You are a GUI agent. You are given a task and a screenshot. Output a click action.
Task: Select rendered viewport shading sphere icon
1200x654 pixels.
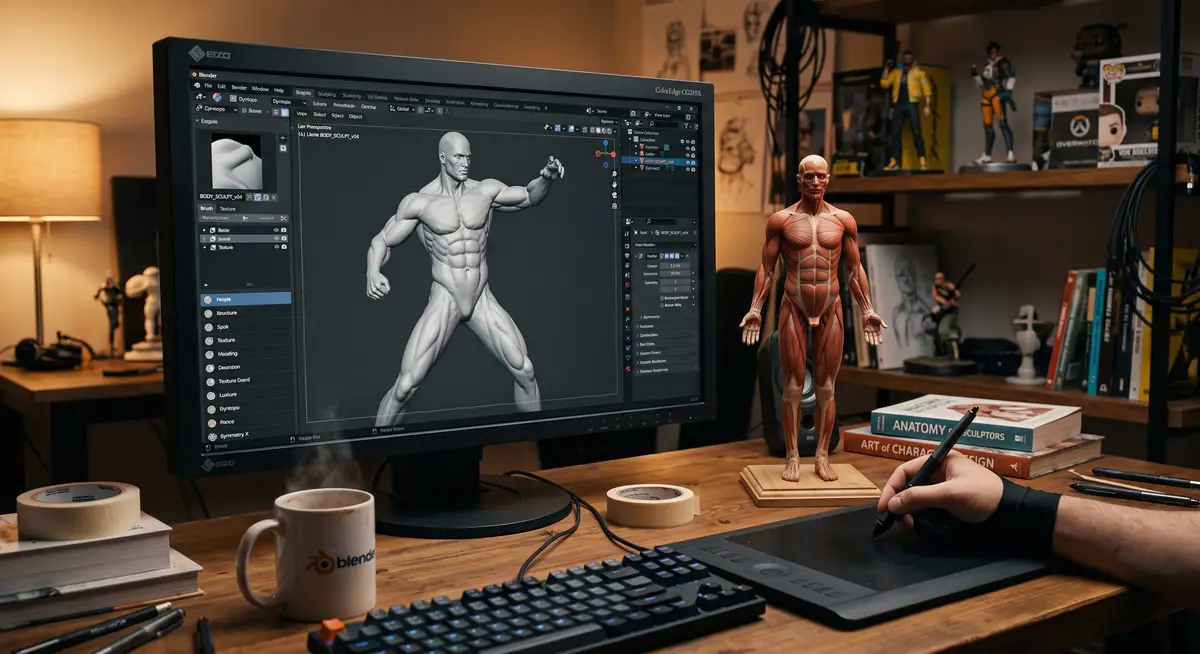[610, 131]
